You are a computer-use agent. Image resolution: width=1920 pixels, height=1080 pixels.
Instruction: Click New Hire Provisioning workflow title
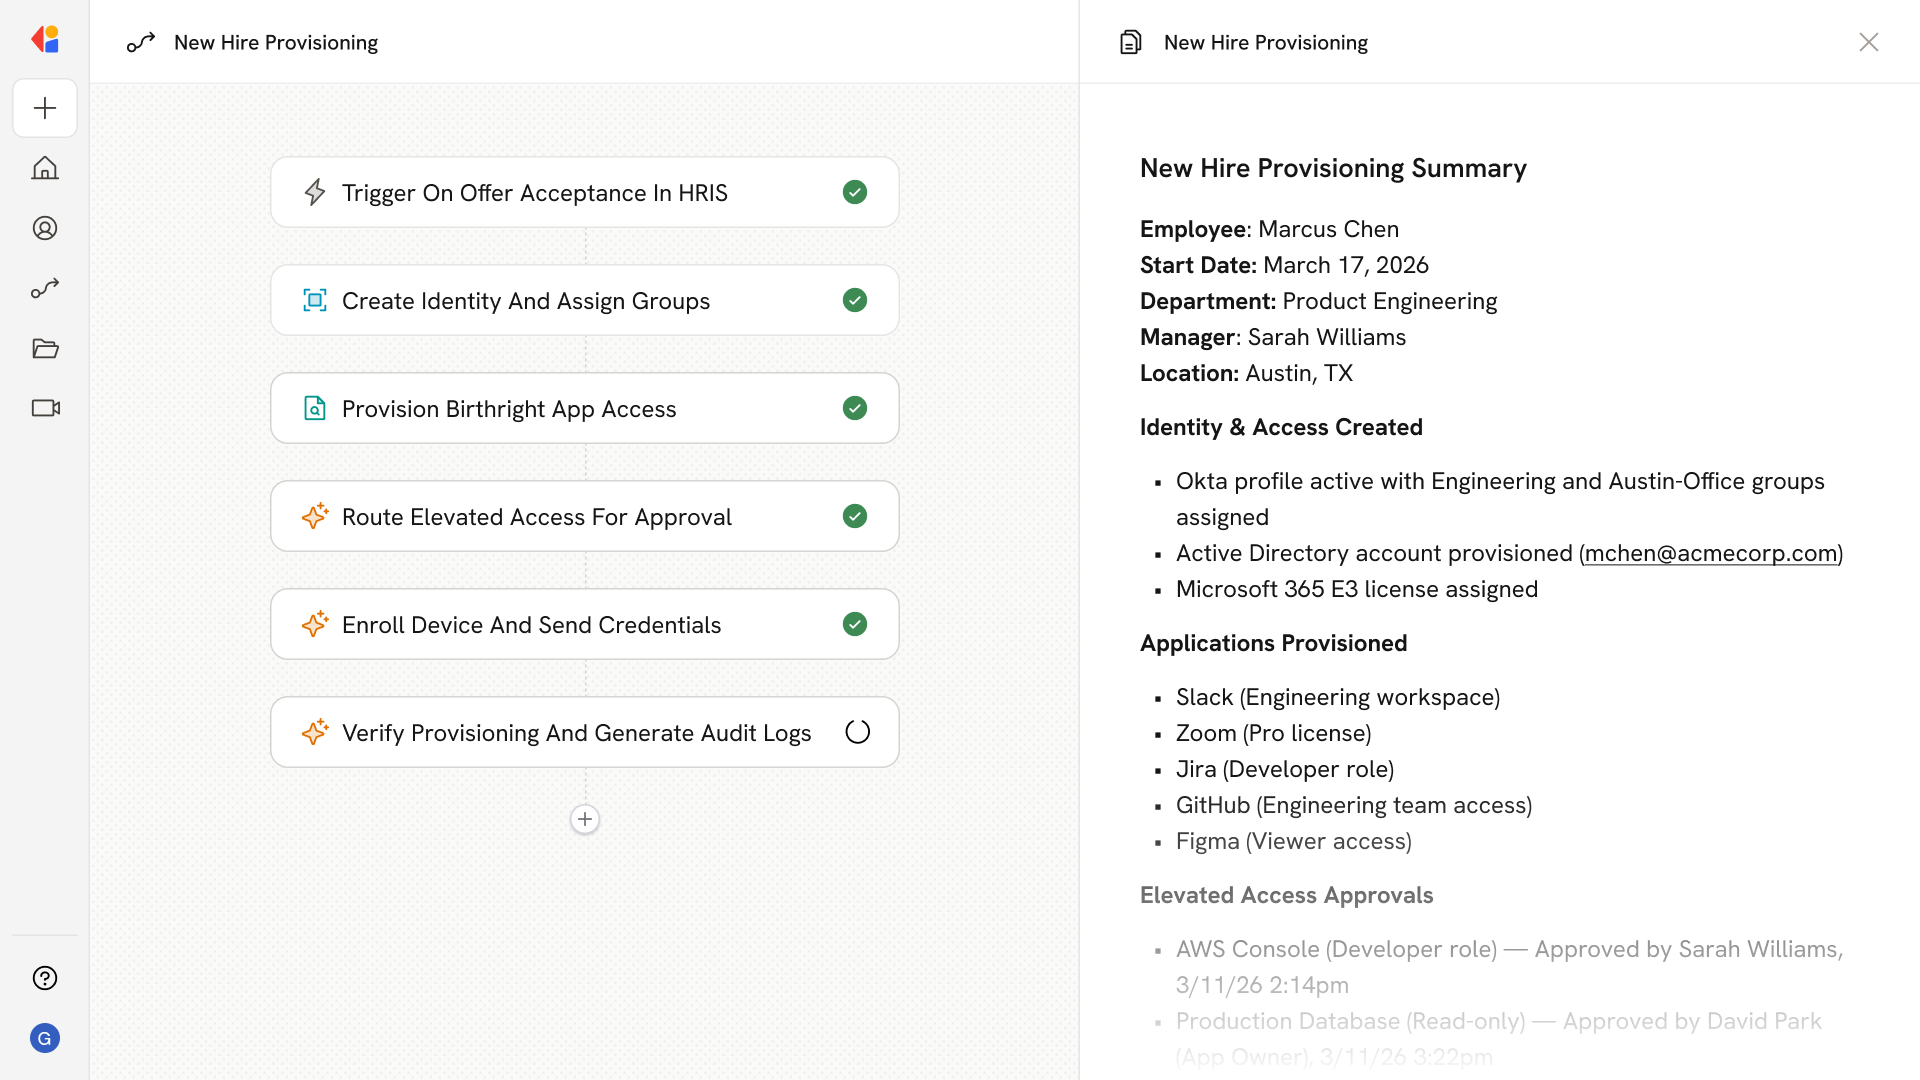276,42
